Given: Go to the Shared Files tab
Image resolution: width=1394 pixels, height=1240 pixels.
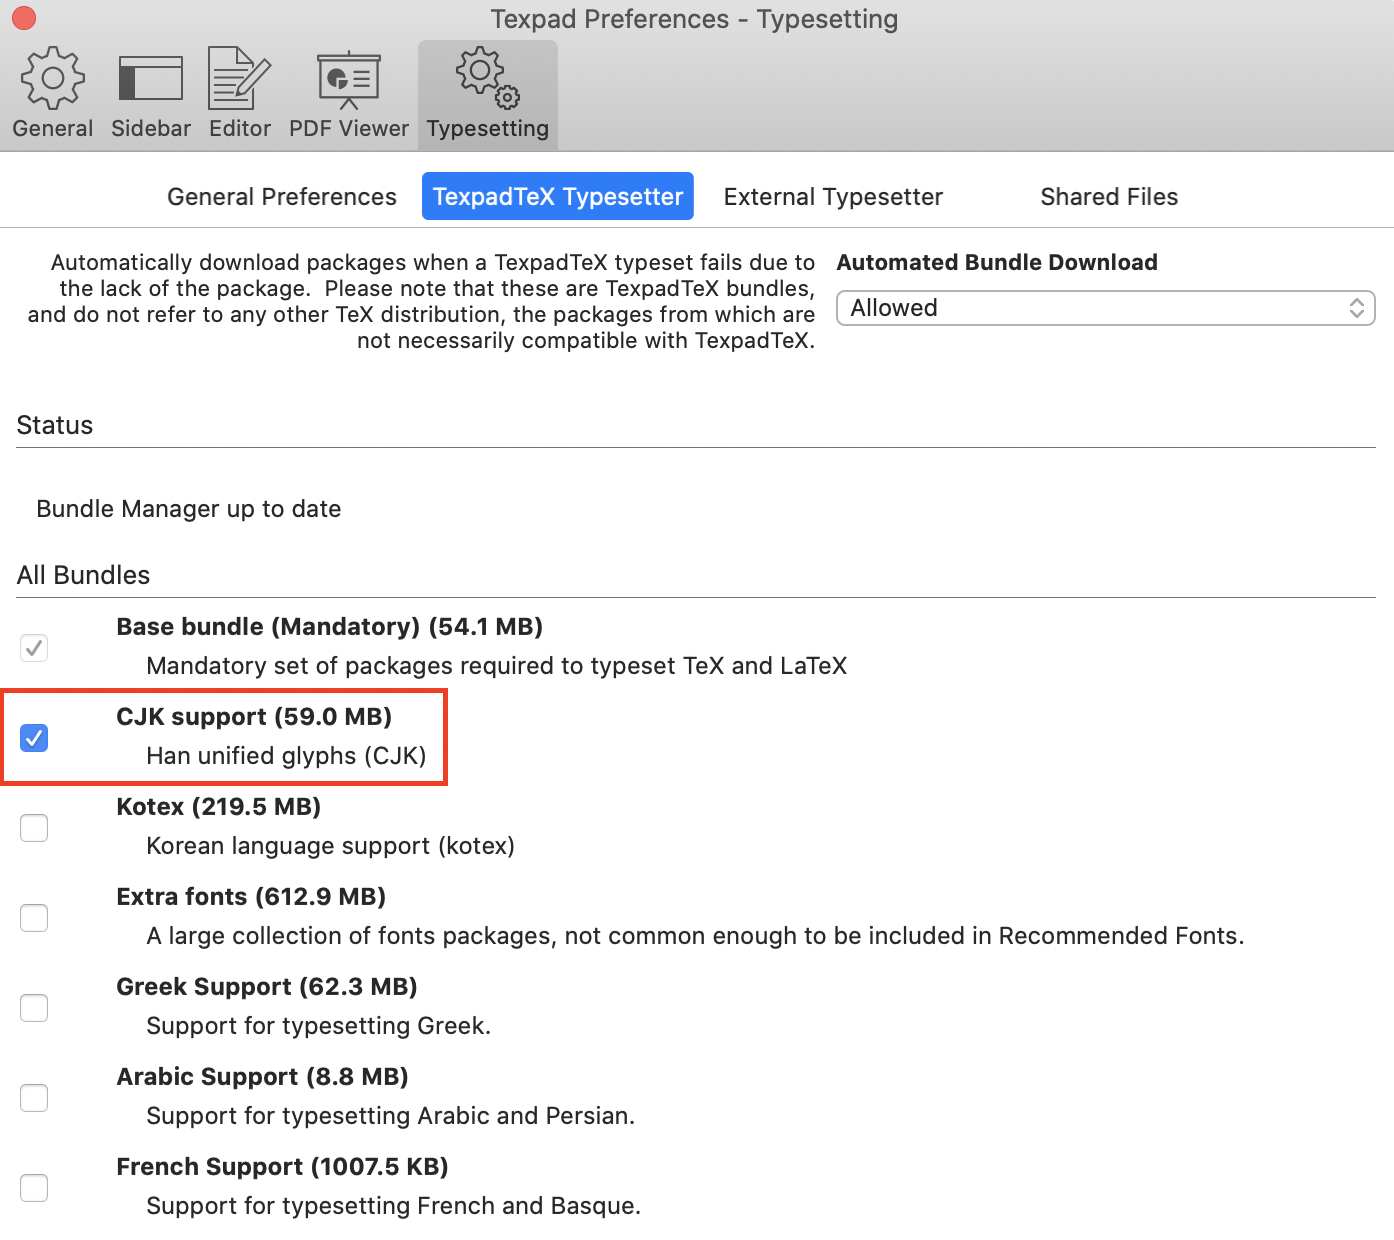Looking at the screenshot, I should point(1109,196).
